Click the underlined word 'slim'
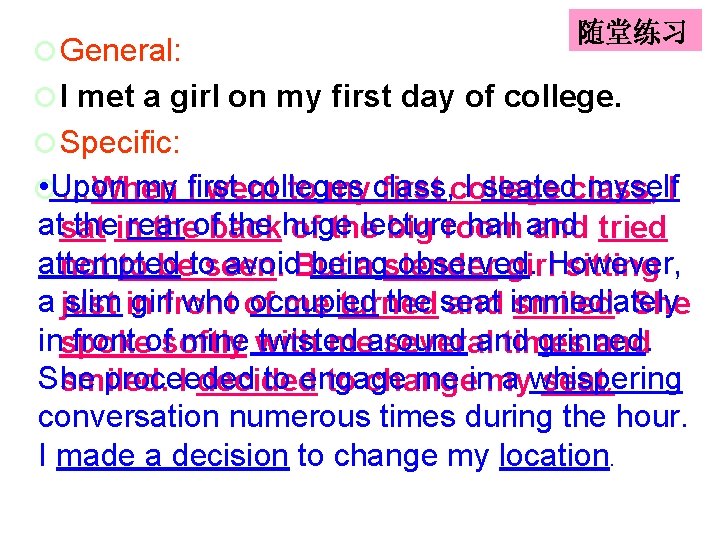Screen dimensions: 720x540 coord(93,303)
